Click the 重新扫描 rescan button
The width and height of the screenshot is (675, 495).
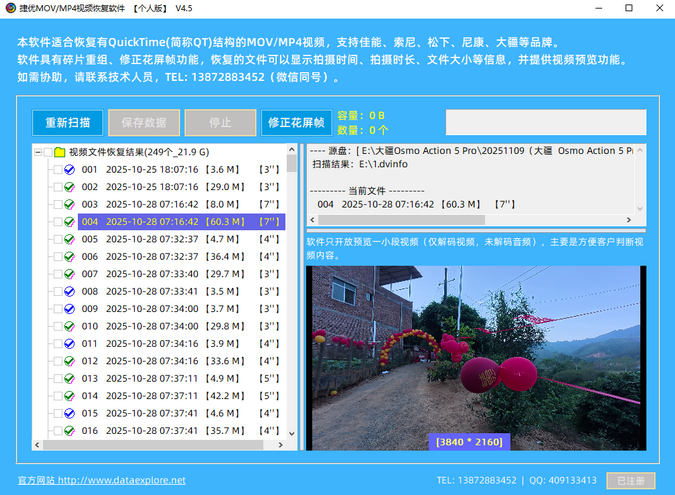pyautogui.click(x=67, y=123)
